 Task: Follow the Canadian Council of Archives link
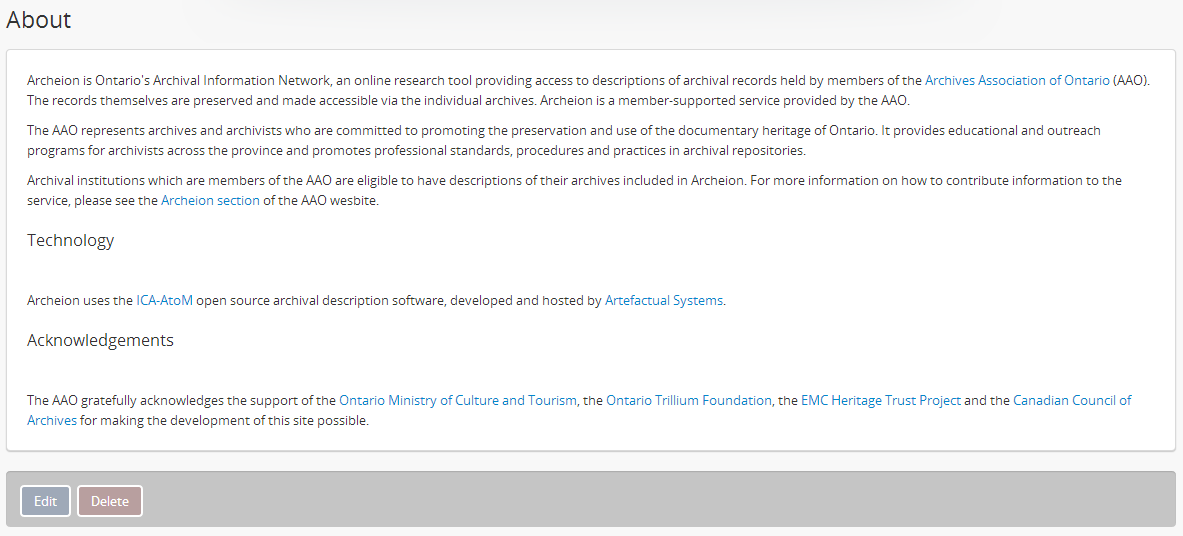pos(1071,401)
